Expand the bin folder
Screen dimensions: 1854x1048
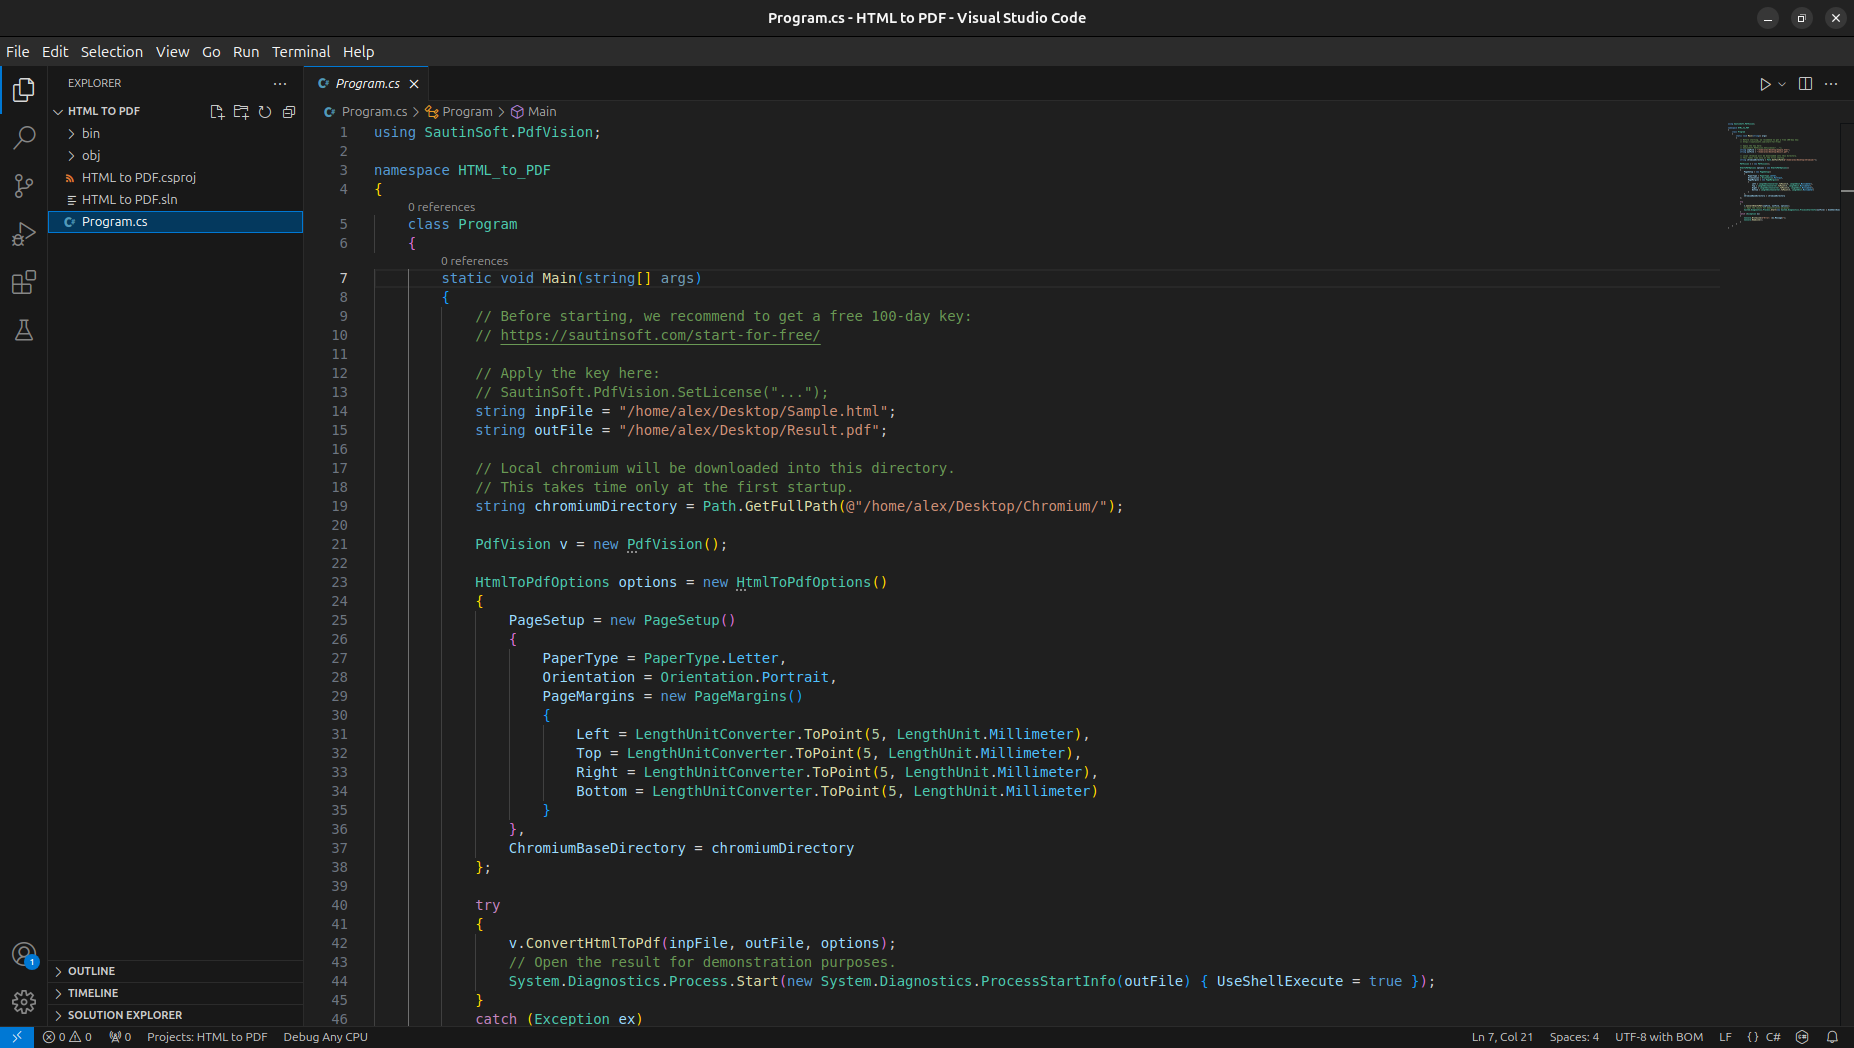point(91,134)
